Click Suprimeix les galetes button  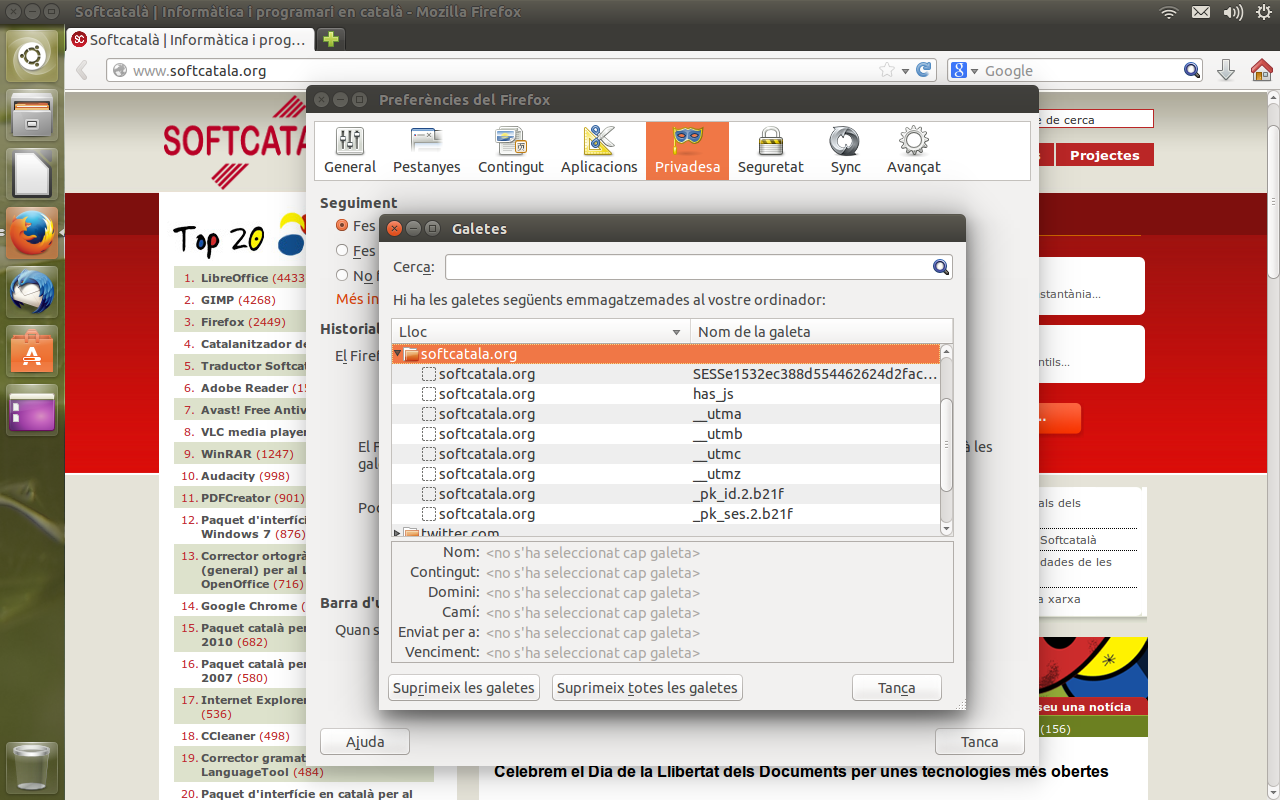(x=464, y=688)
